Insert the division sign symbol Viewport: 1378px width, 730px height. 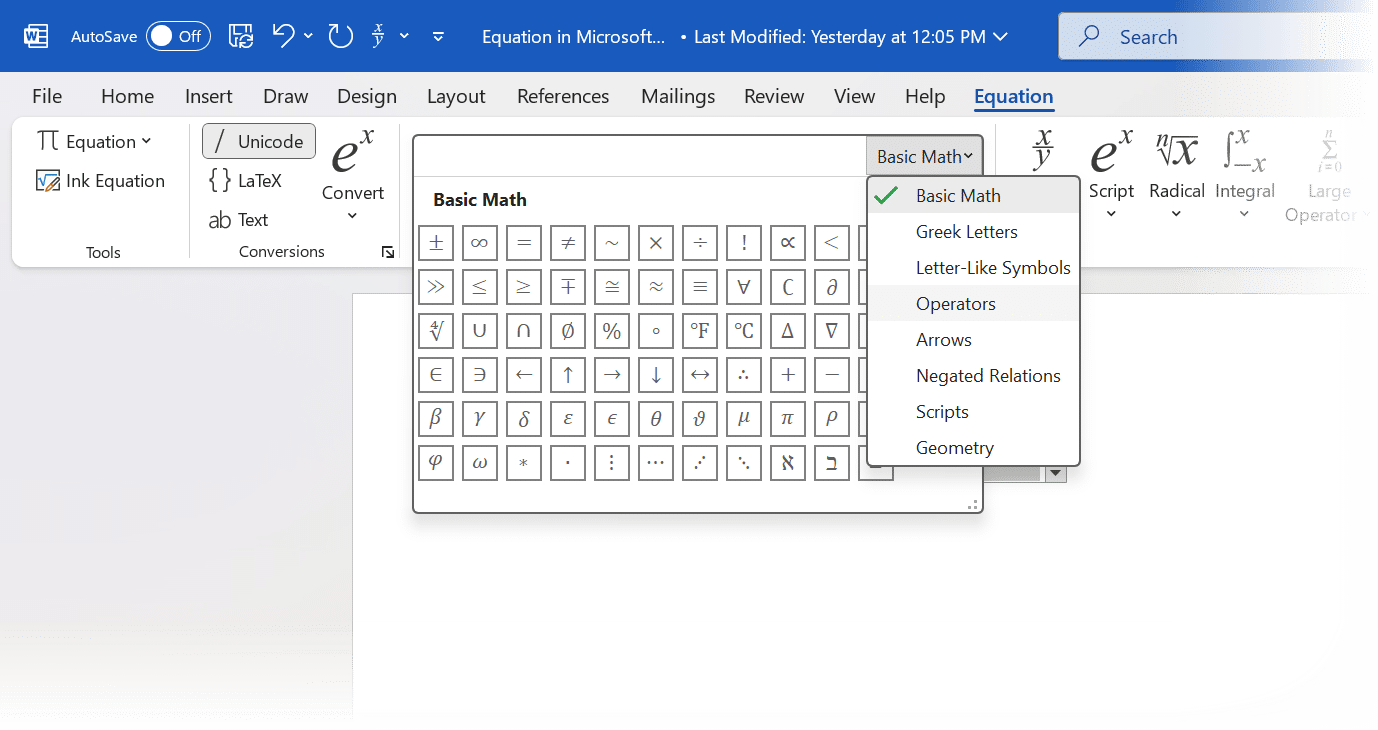tap(700, 243)
